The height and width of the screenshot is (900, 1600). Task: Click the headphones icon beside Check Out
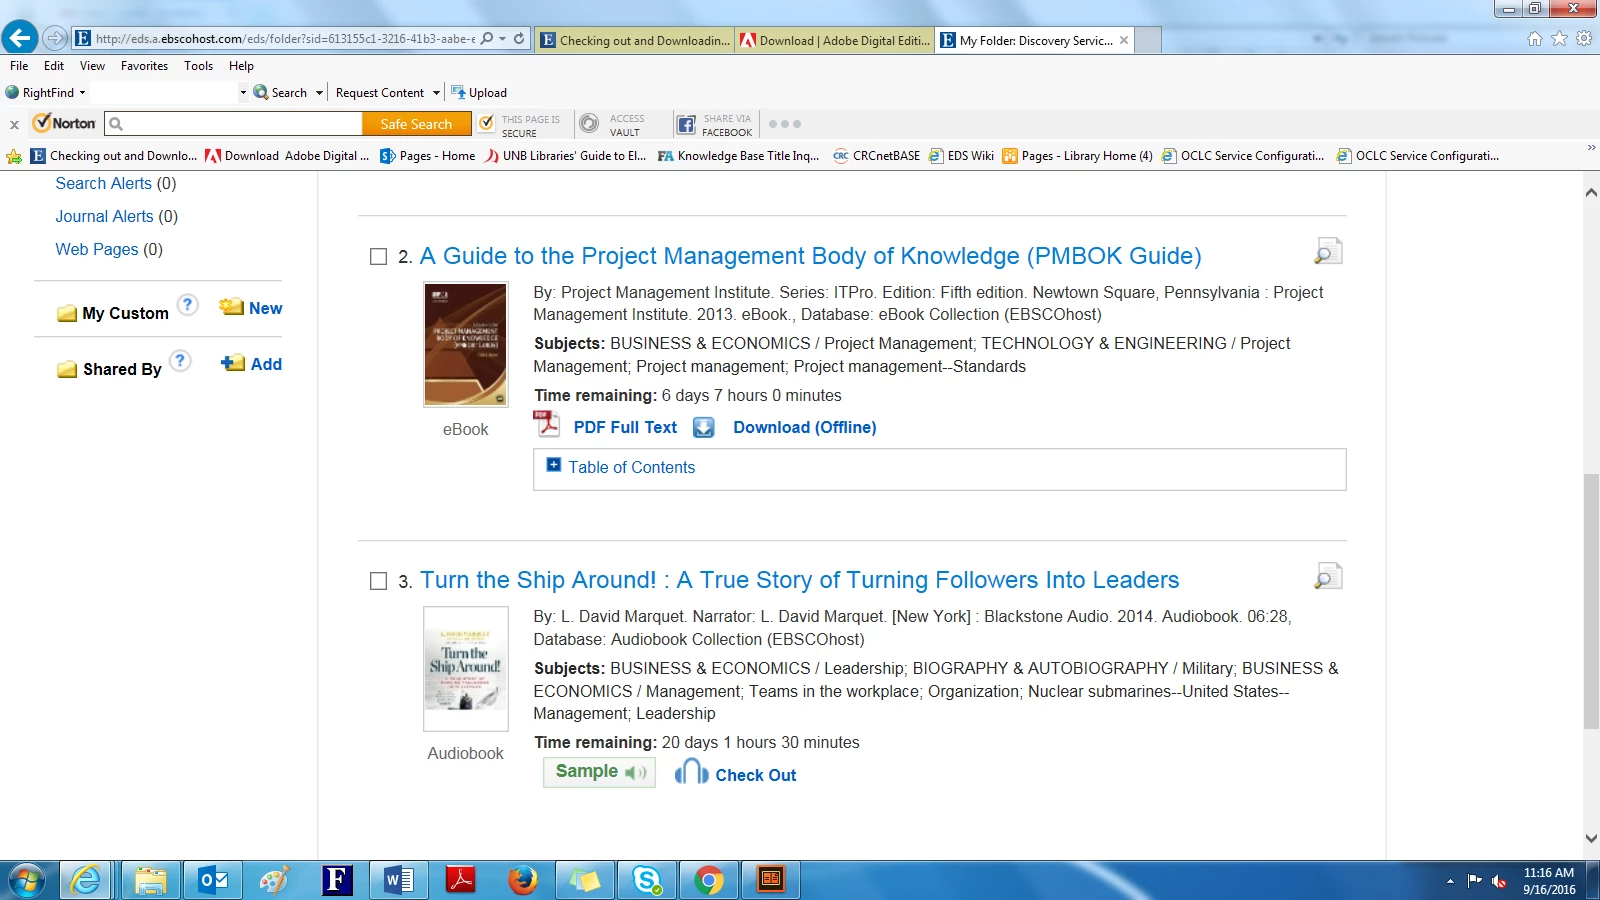pos(691,772)
